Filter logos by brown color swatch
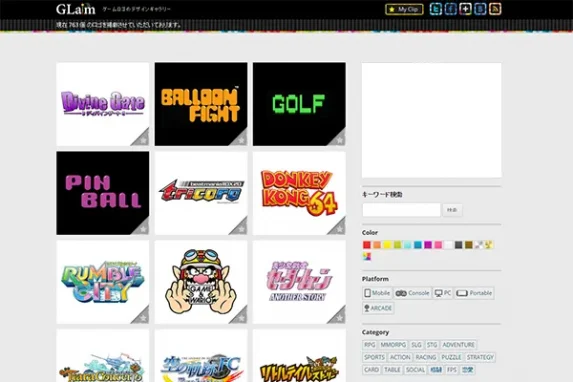 (469, 245)
